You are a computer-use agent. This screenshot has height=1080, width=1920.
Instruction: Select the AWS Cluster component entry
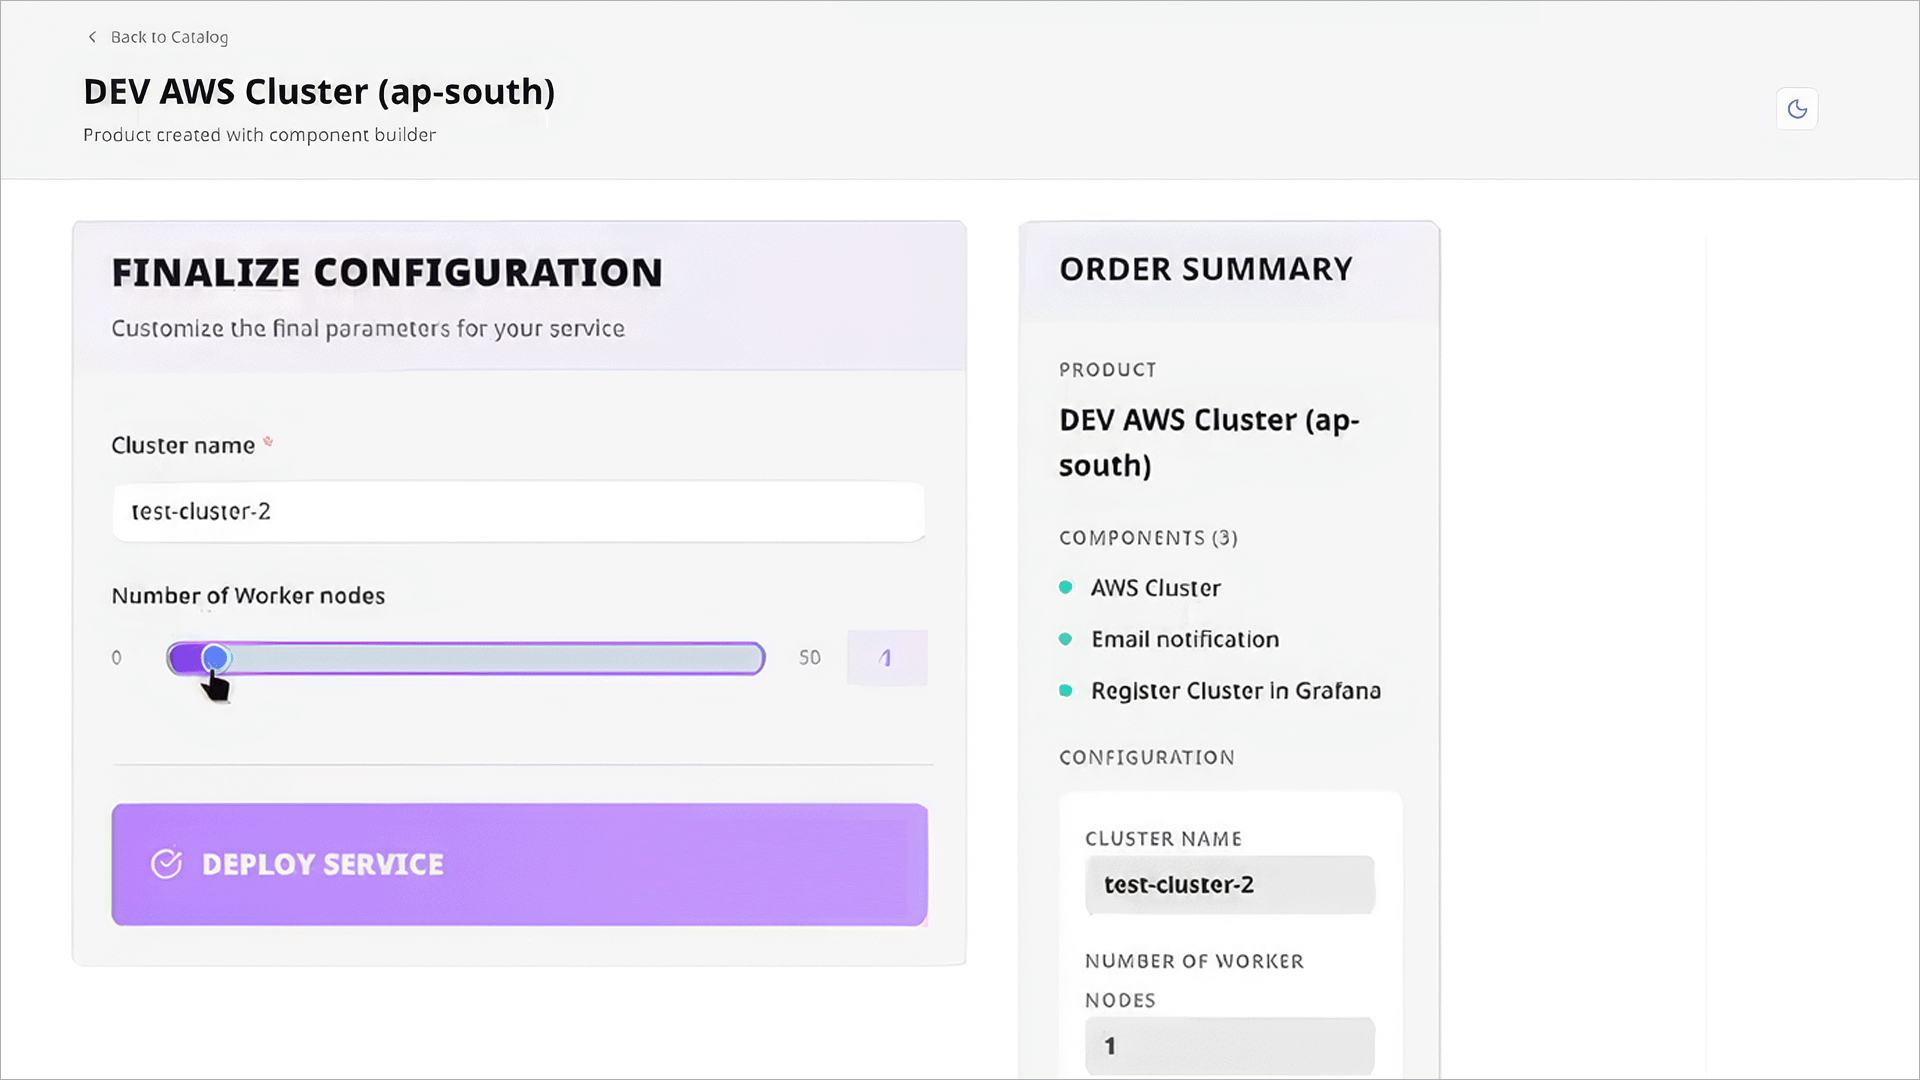pos(1155,589)
